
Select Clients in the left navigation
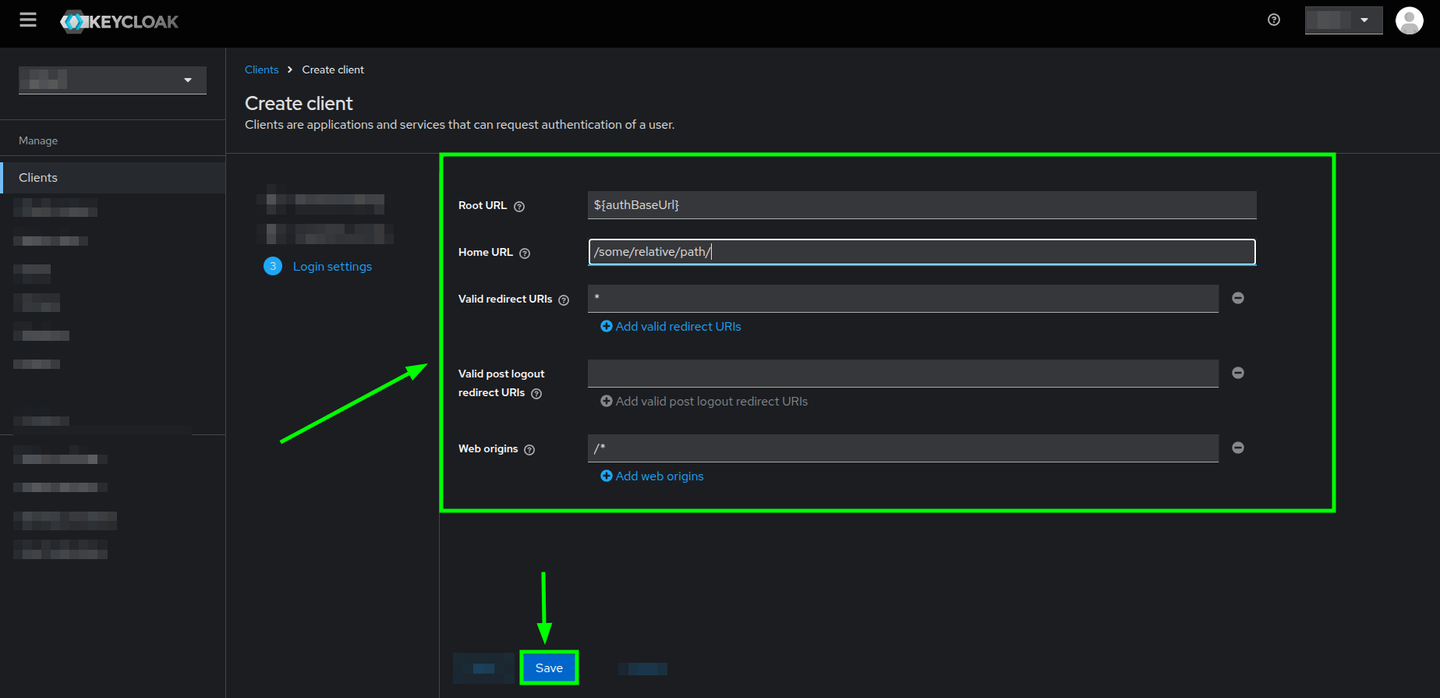coord(38,177)
